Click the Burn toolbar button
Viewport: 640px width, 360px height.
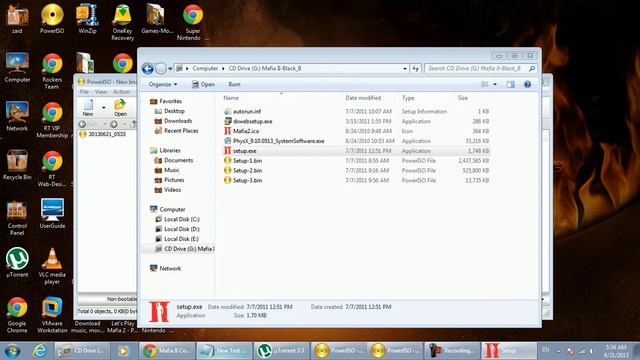tap(234, 84)
